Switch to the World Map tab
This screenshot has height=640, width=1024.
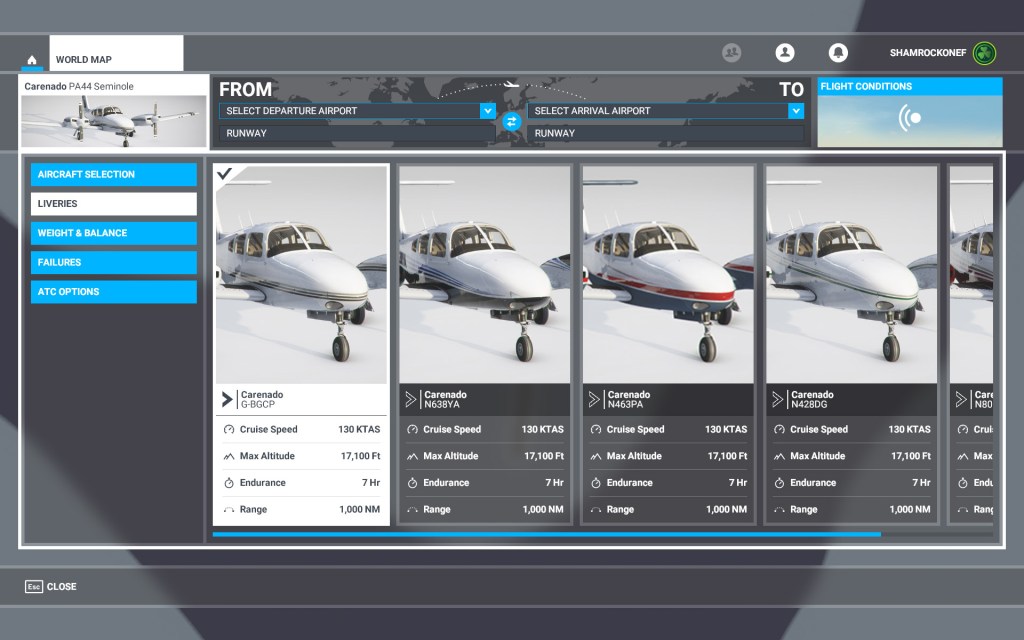point(115,58)
